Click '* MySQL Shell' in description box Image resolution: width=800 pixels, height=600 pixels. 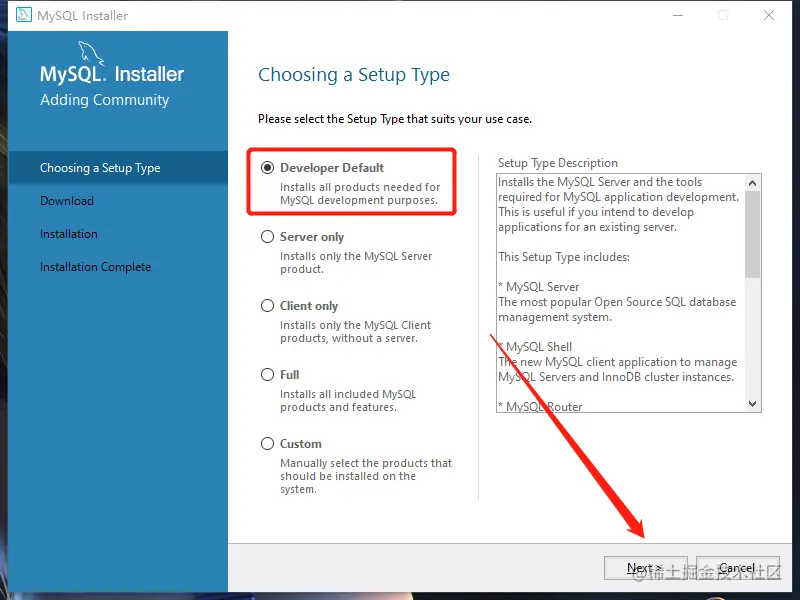click(535, 347)
